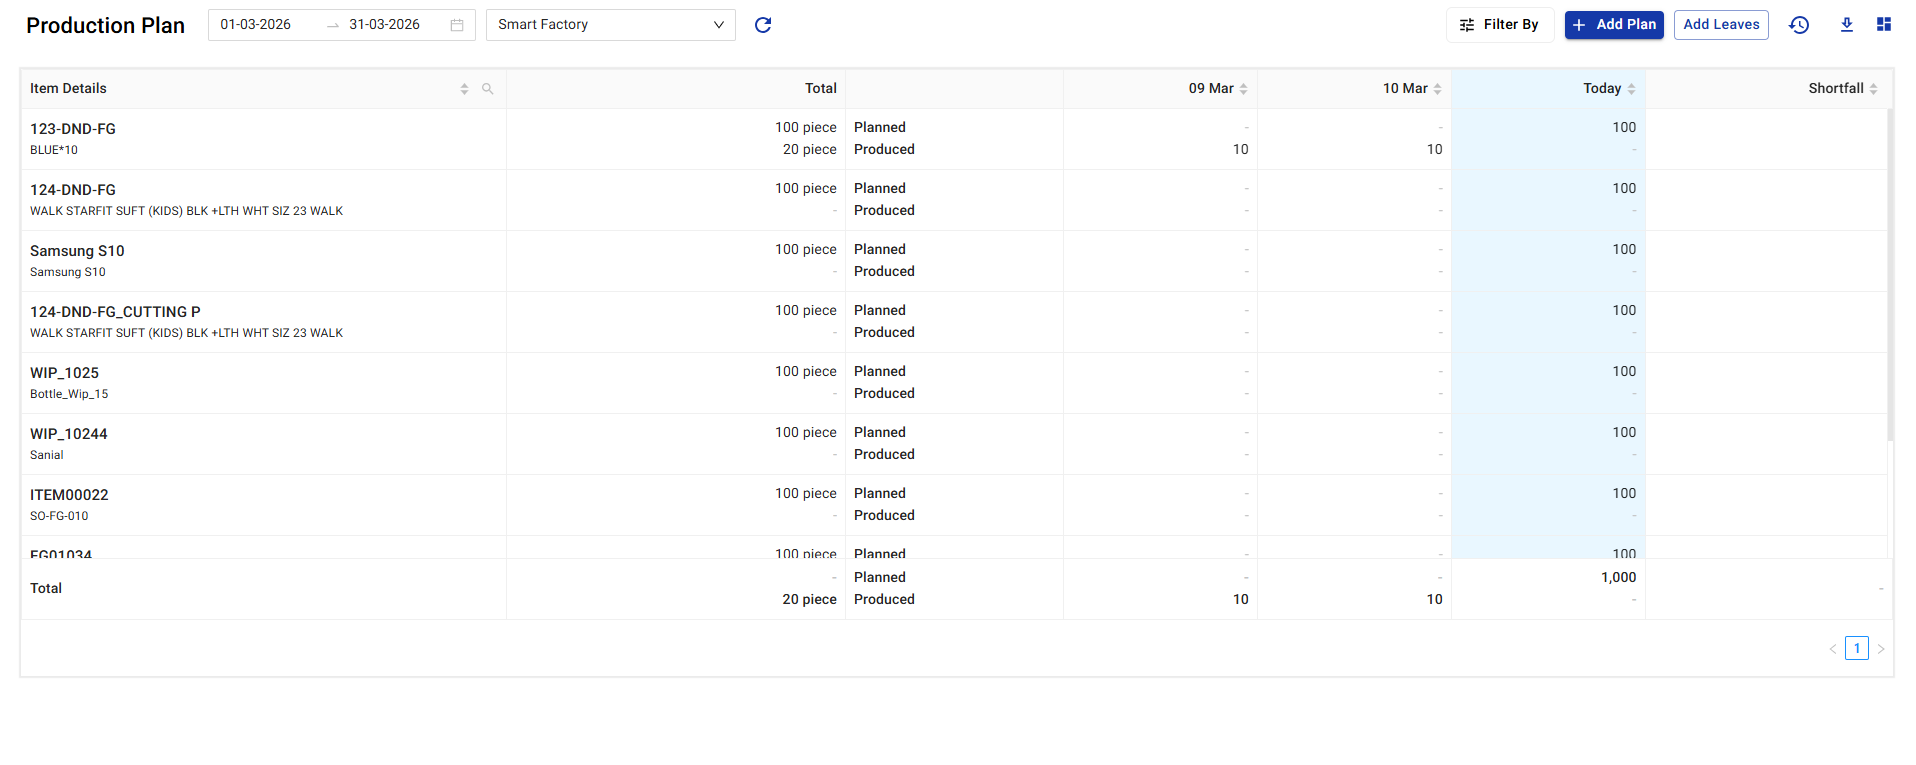
Task: Select page 1 in pagination
Action: 1857,648
